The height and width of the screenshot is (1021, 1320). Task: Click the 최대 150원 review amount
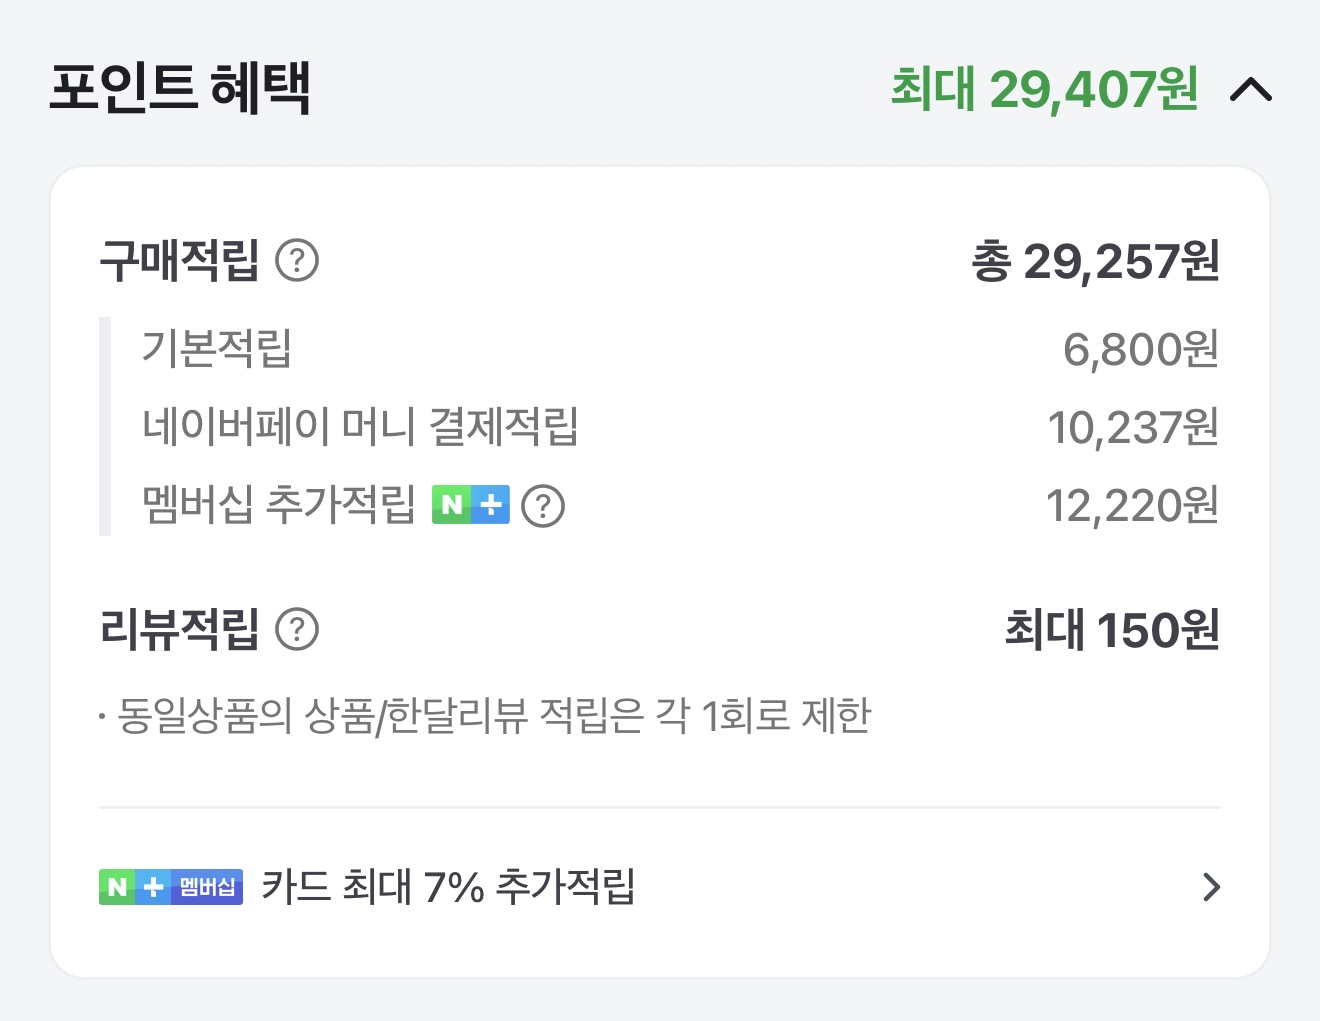tap(1111, 630)
